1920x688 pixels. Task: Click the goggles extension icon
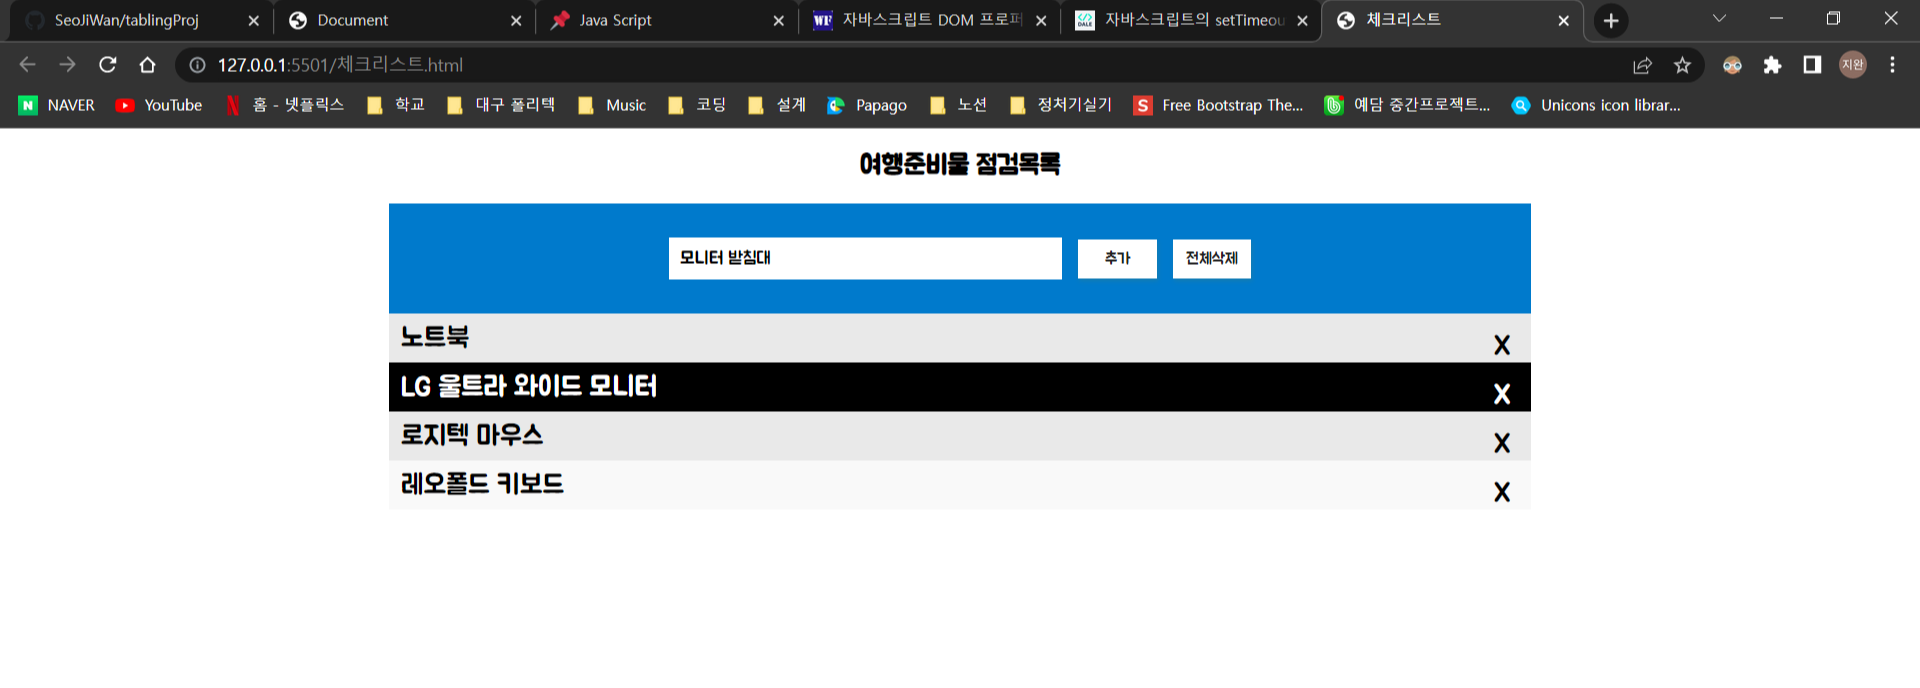click(x=1732, y=65)
